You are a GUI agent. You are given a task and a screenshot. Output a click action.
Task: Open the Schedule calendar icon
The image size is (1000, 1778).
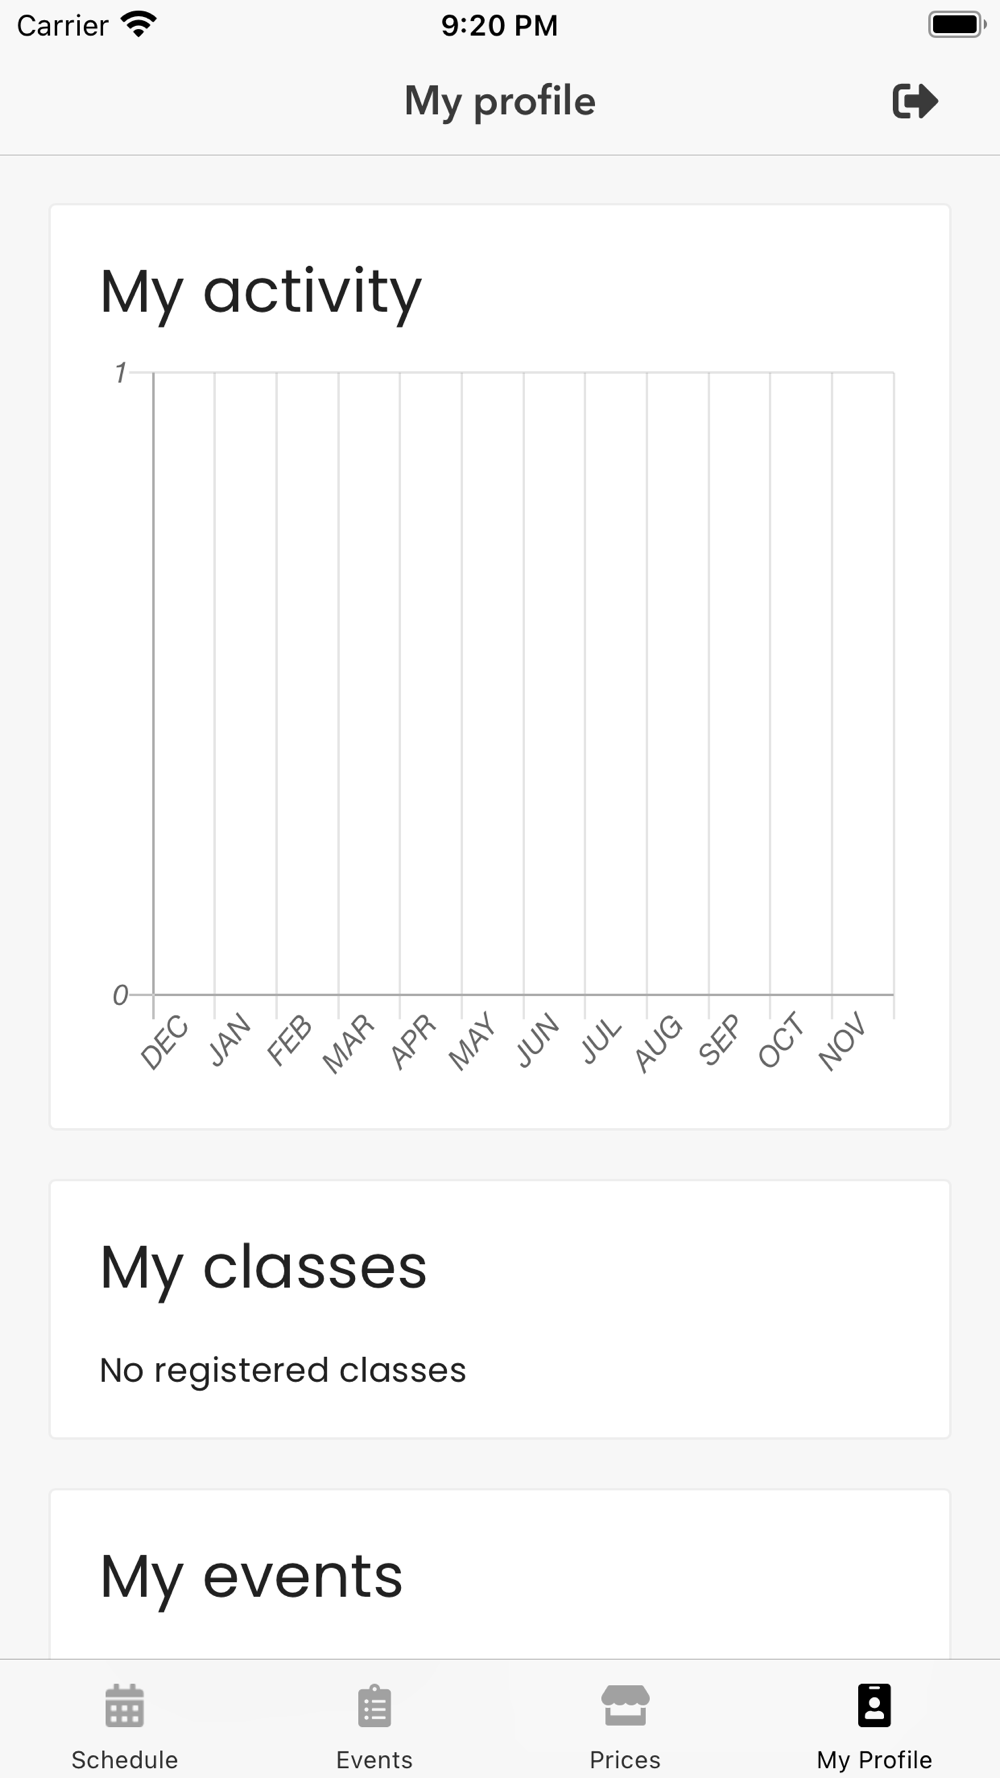[x=125, y=1706]
